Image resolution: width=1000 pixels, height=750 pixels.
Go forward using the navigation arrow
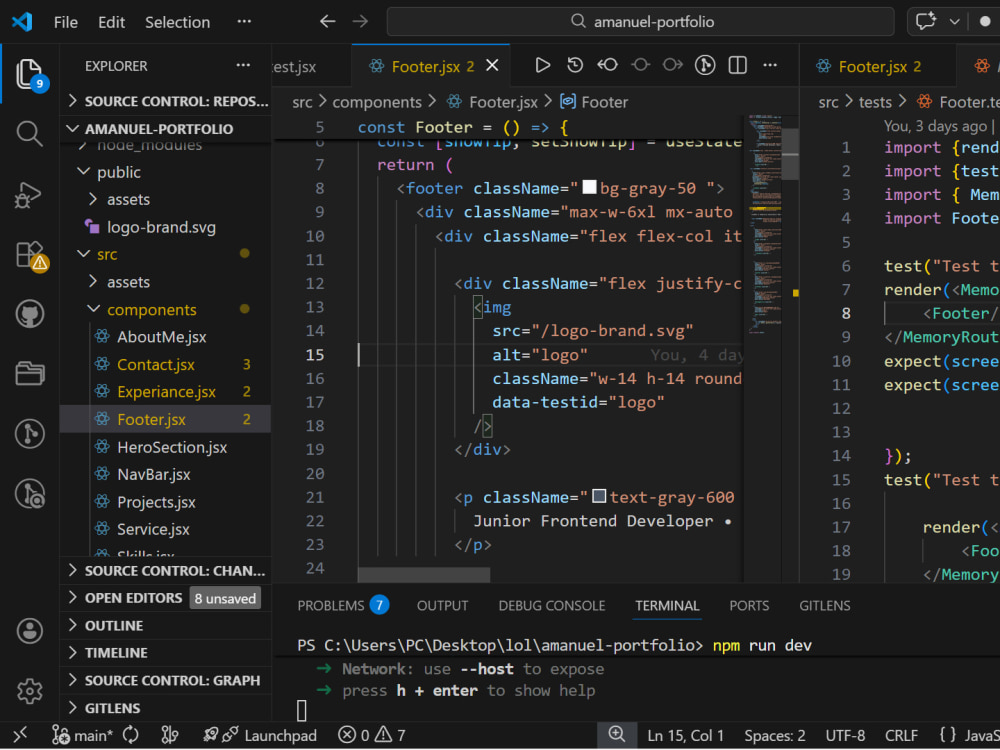coord(360,22)
